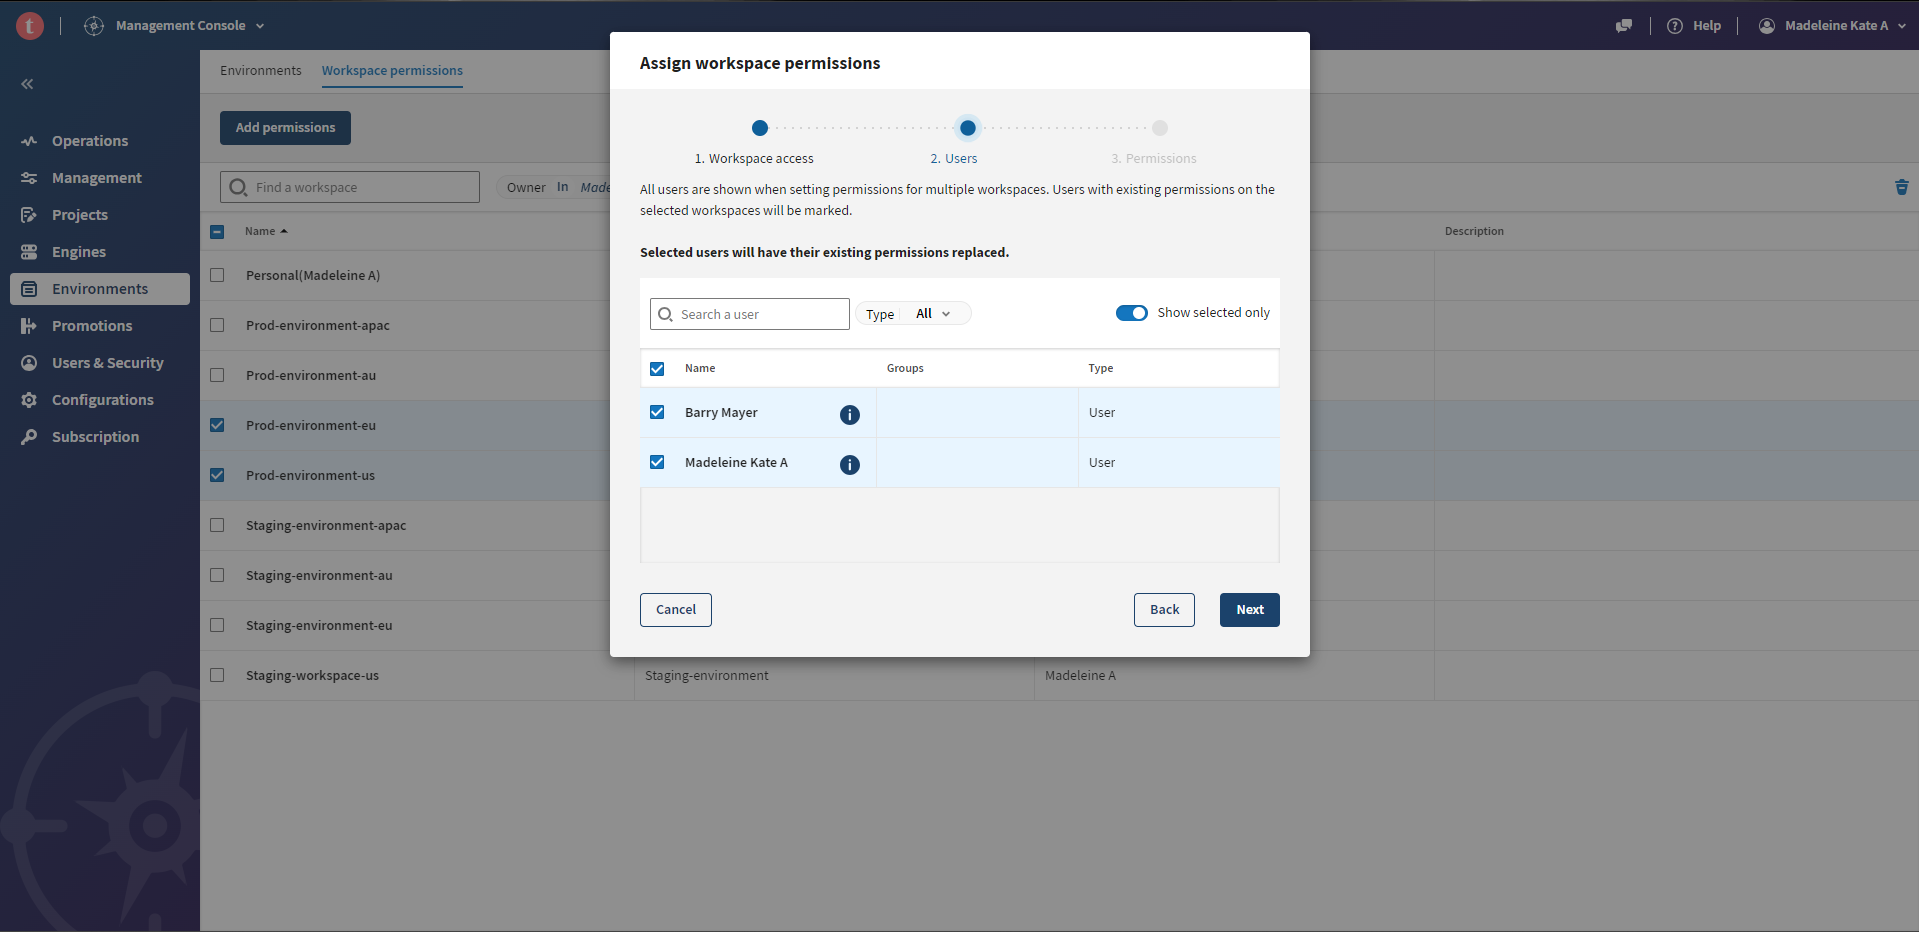This screenshot has width=1919, height=932.
Task: Click the Promotions icon in sidebar
Action: click(29, 326)
